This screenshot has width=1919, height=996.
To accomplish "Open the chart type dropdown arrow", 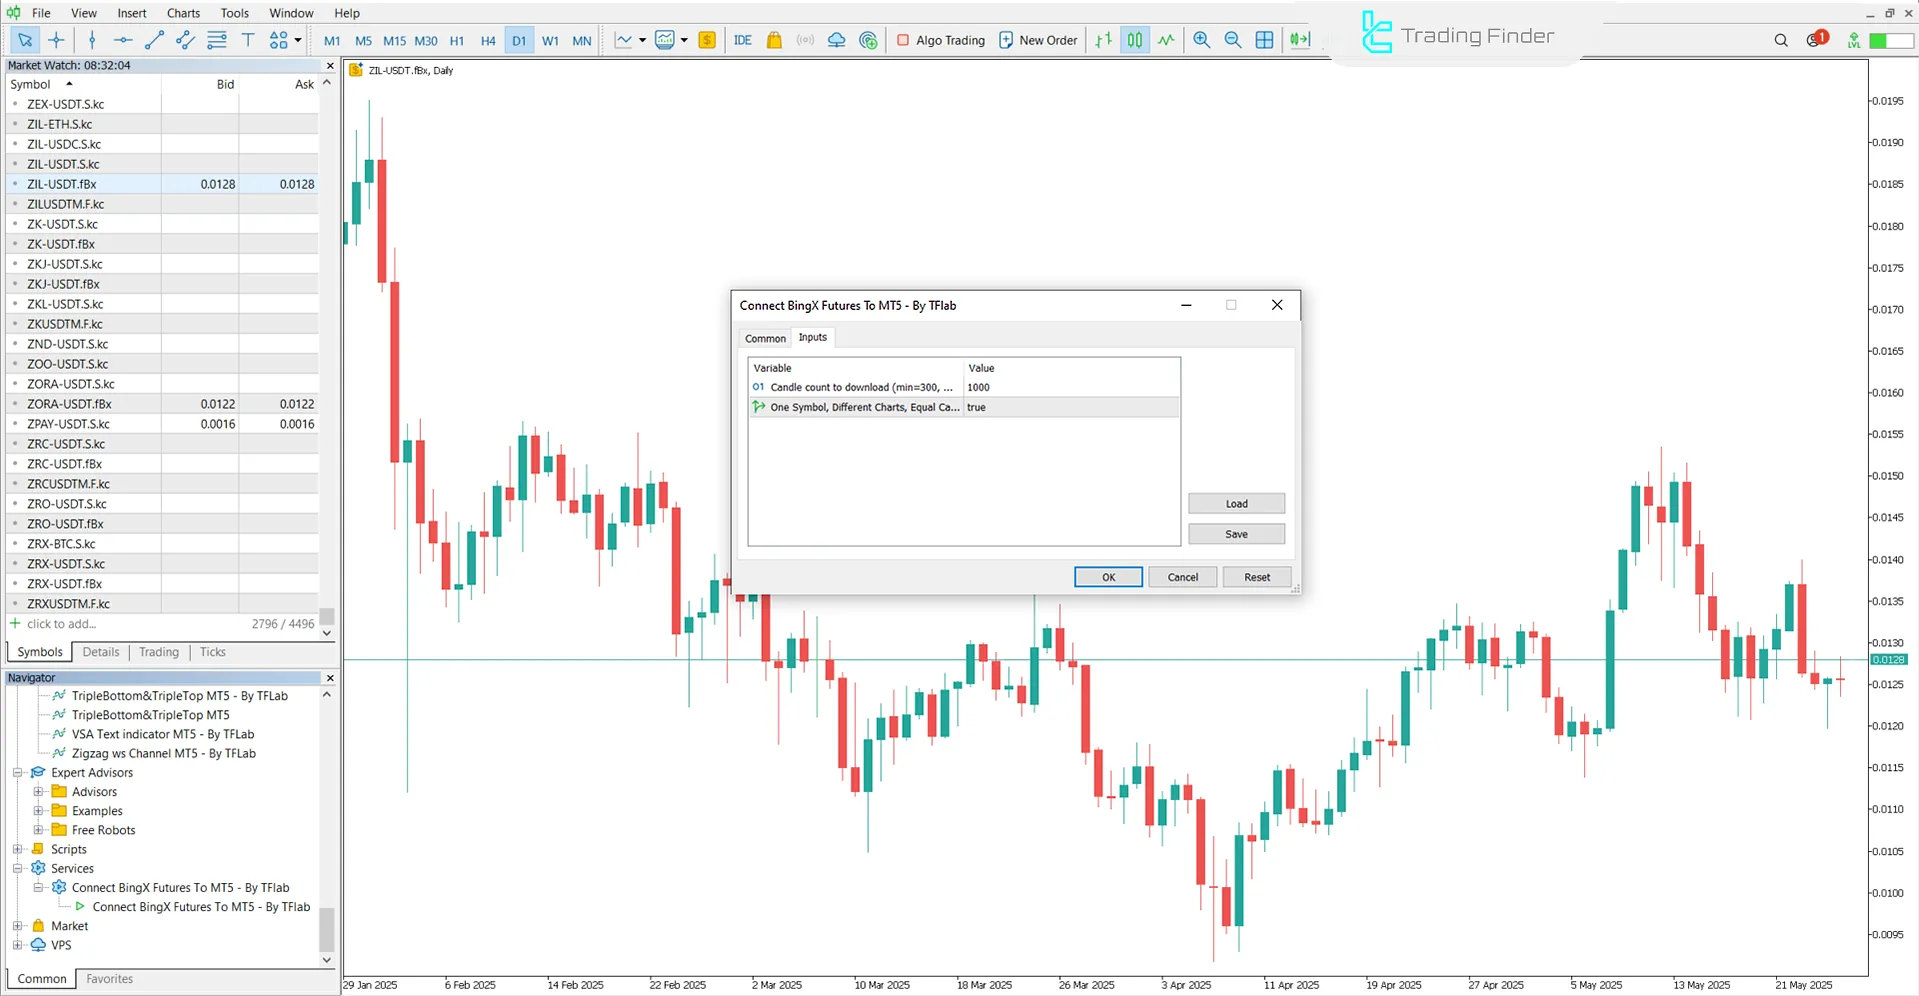I will [642, 40].
